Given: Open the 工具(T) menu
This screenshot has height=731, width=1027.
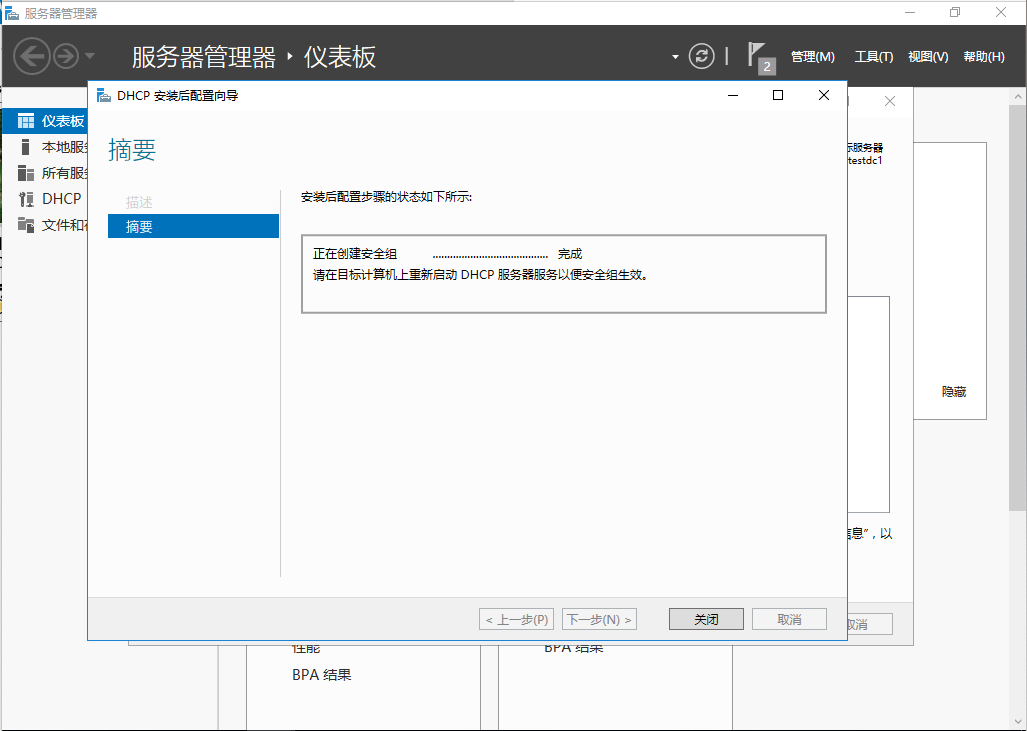Looking at the screenshot, I should tap(874, 56).
